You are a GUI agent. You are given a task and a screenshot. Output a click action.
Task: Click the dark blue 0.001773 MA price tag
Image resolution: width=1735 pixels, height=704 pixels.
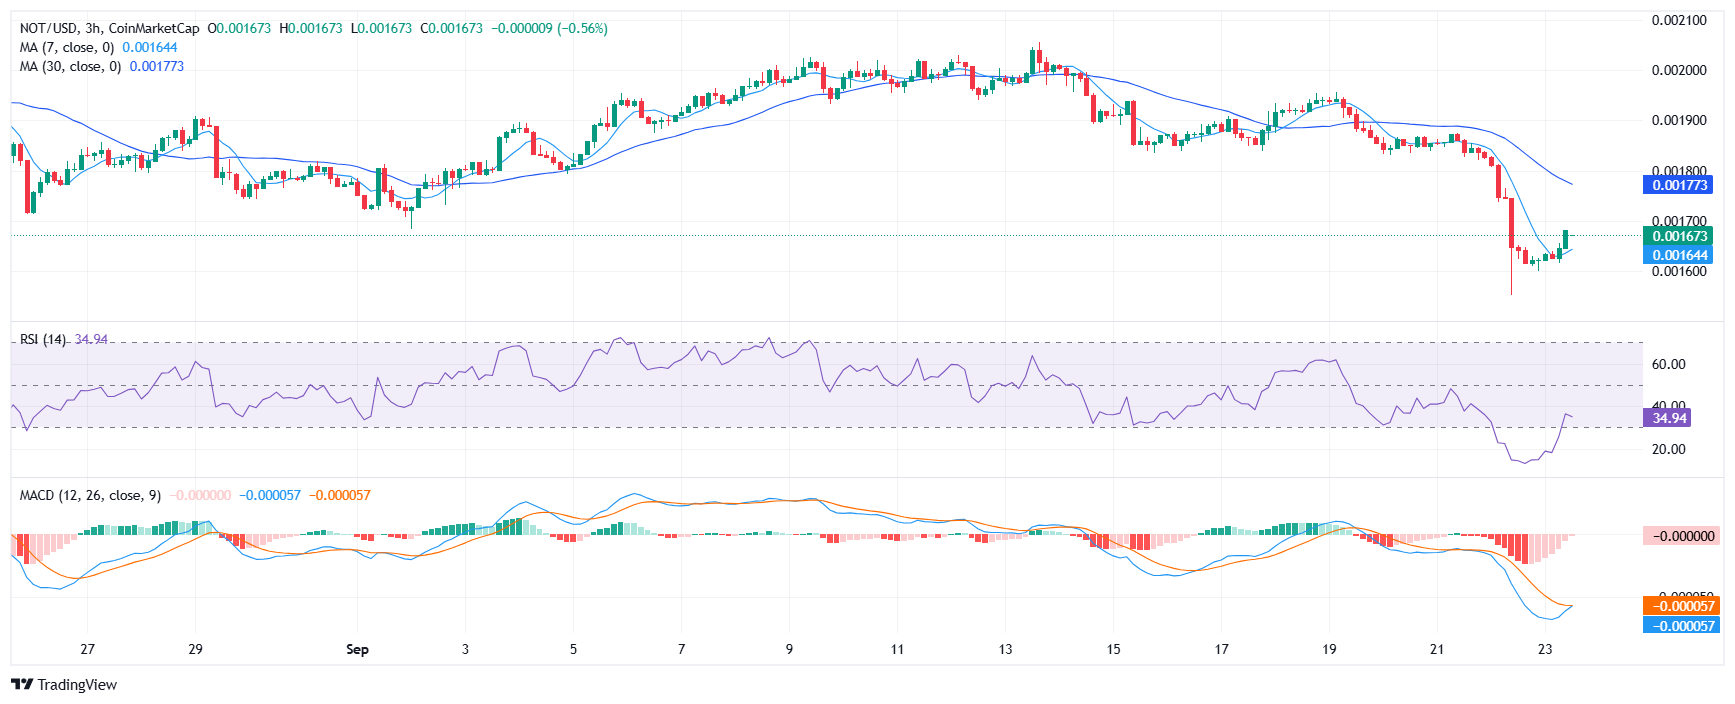[x=1678, y=185]
